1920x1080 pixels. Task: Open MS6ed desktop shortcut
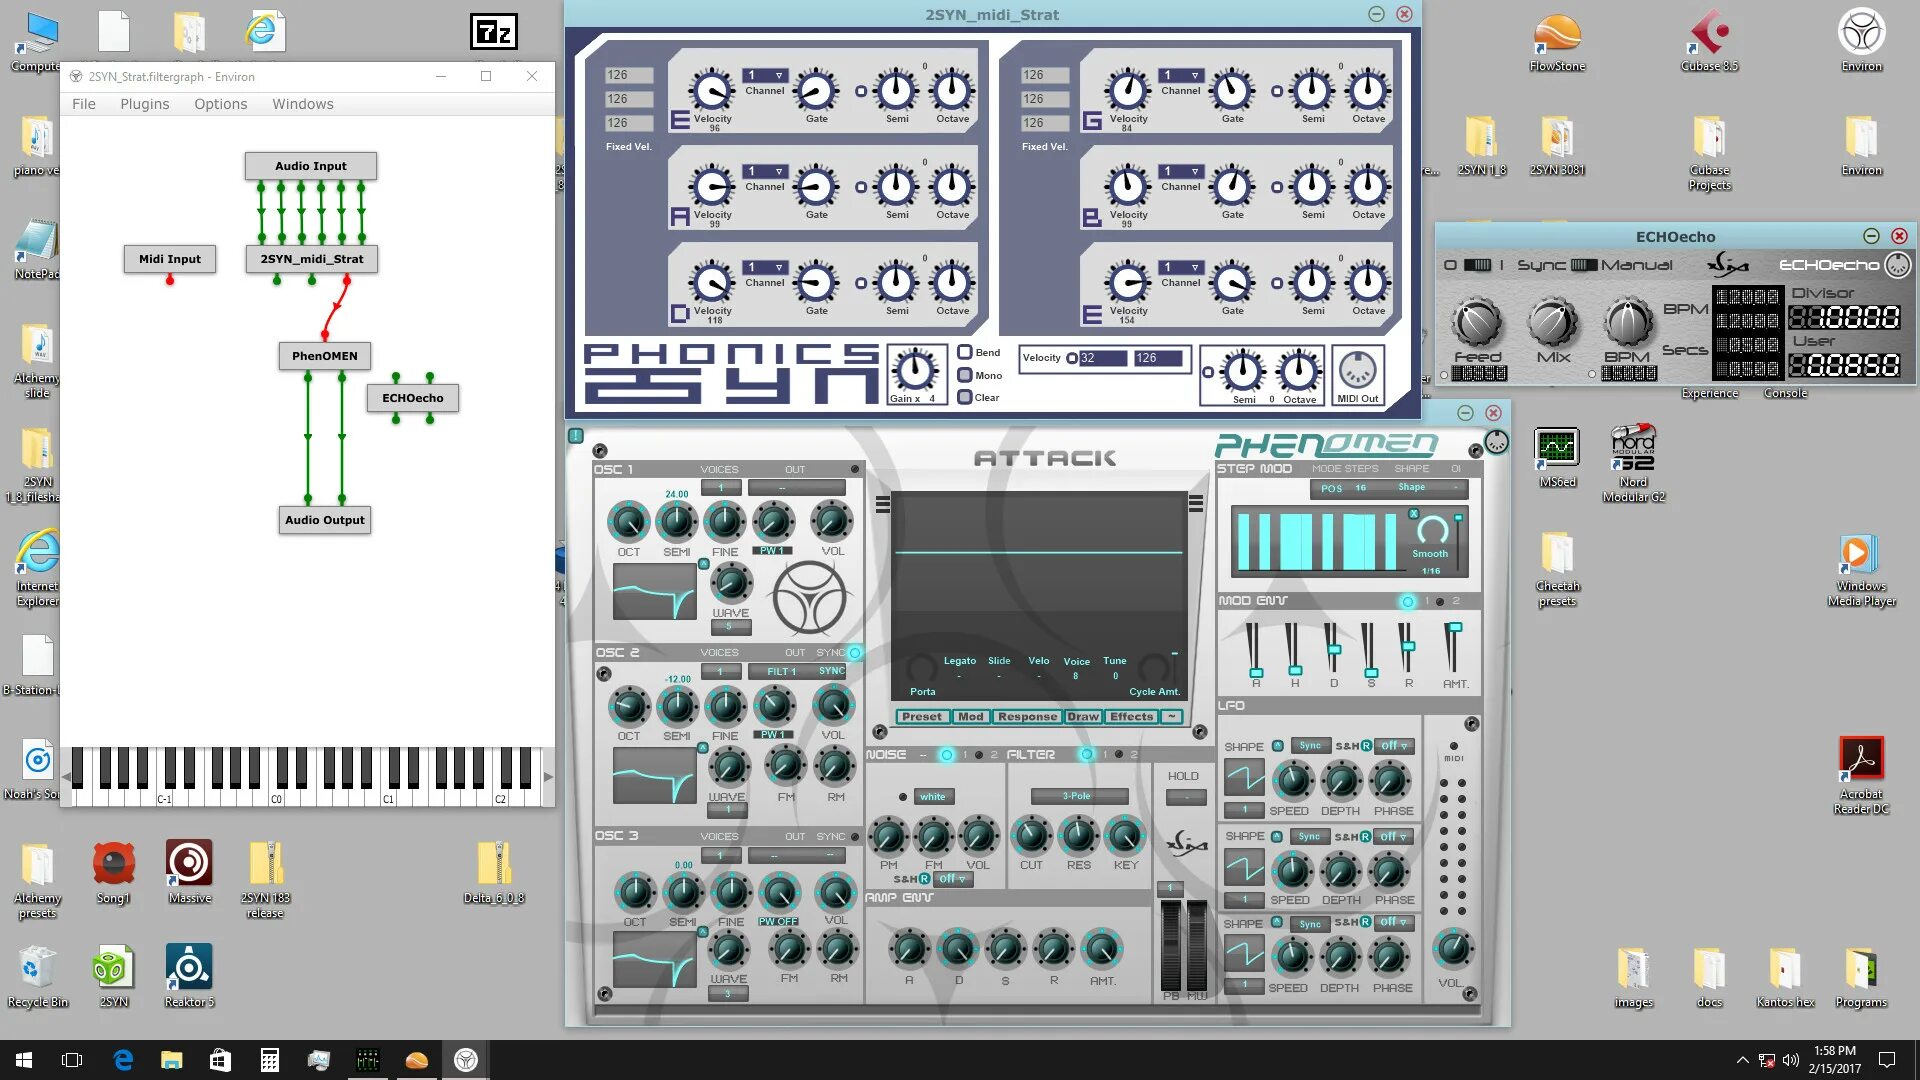(x=1557, y=458)
